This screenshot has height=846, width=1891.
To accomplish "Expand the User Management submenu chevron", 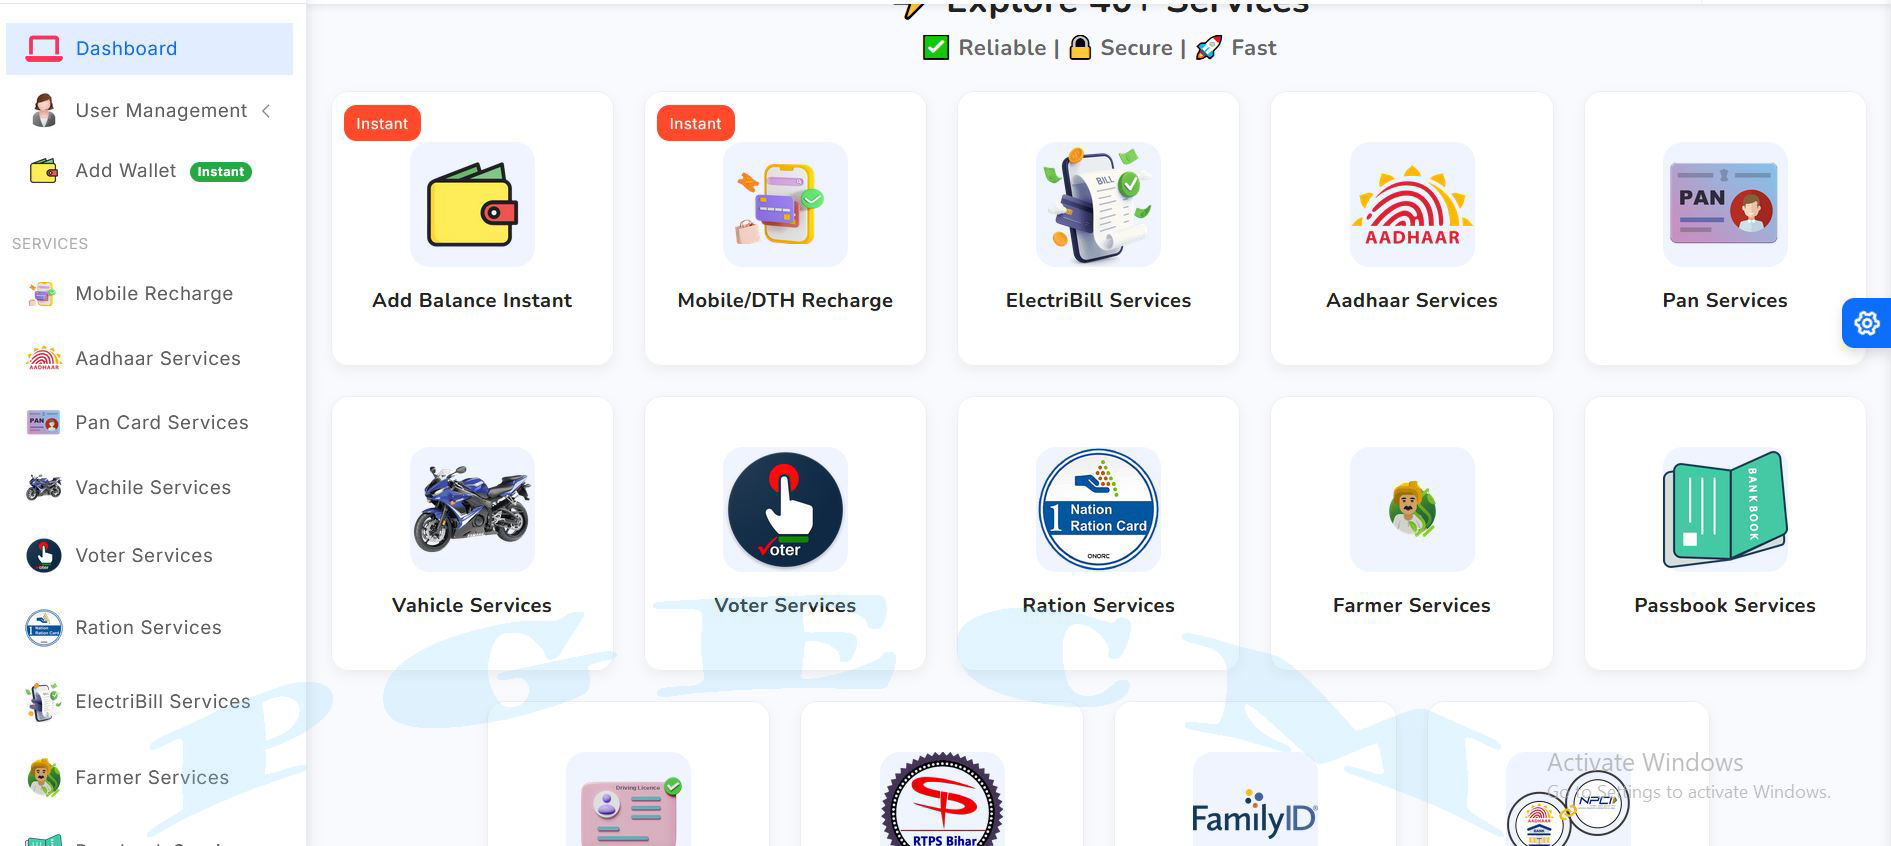I will [x=266, y=111].
